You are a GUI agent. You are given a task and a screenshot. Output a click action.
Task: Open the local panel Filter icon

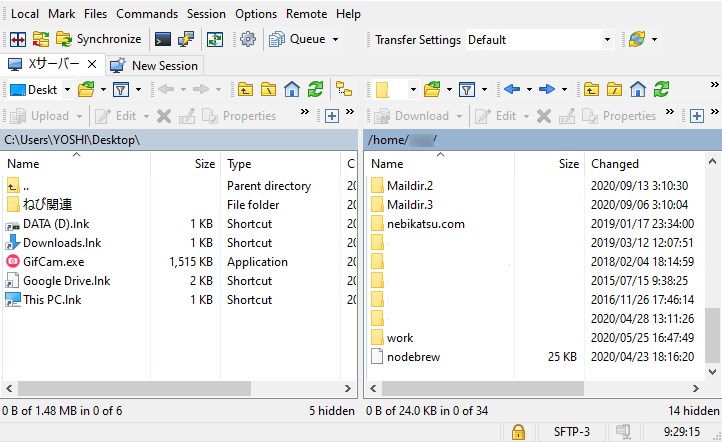click(120, 89)
